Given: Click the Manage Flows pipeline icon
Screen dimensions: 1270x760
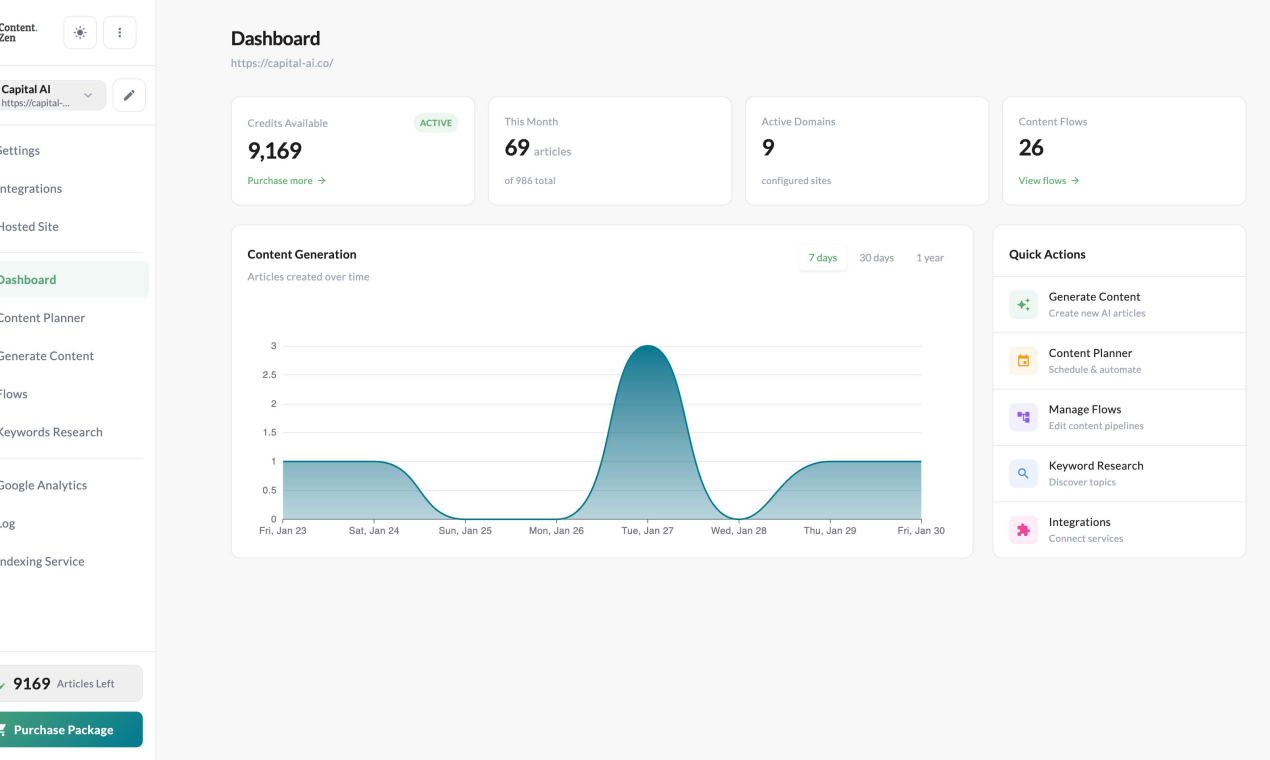Looking at the screenshot, I should point(1023,417).
